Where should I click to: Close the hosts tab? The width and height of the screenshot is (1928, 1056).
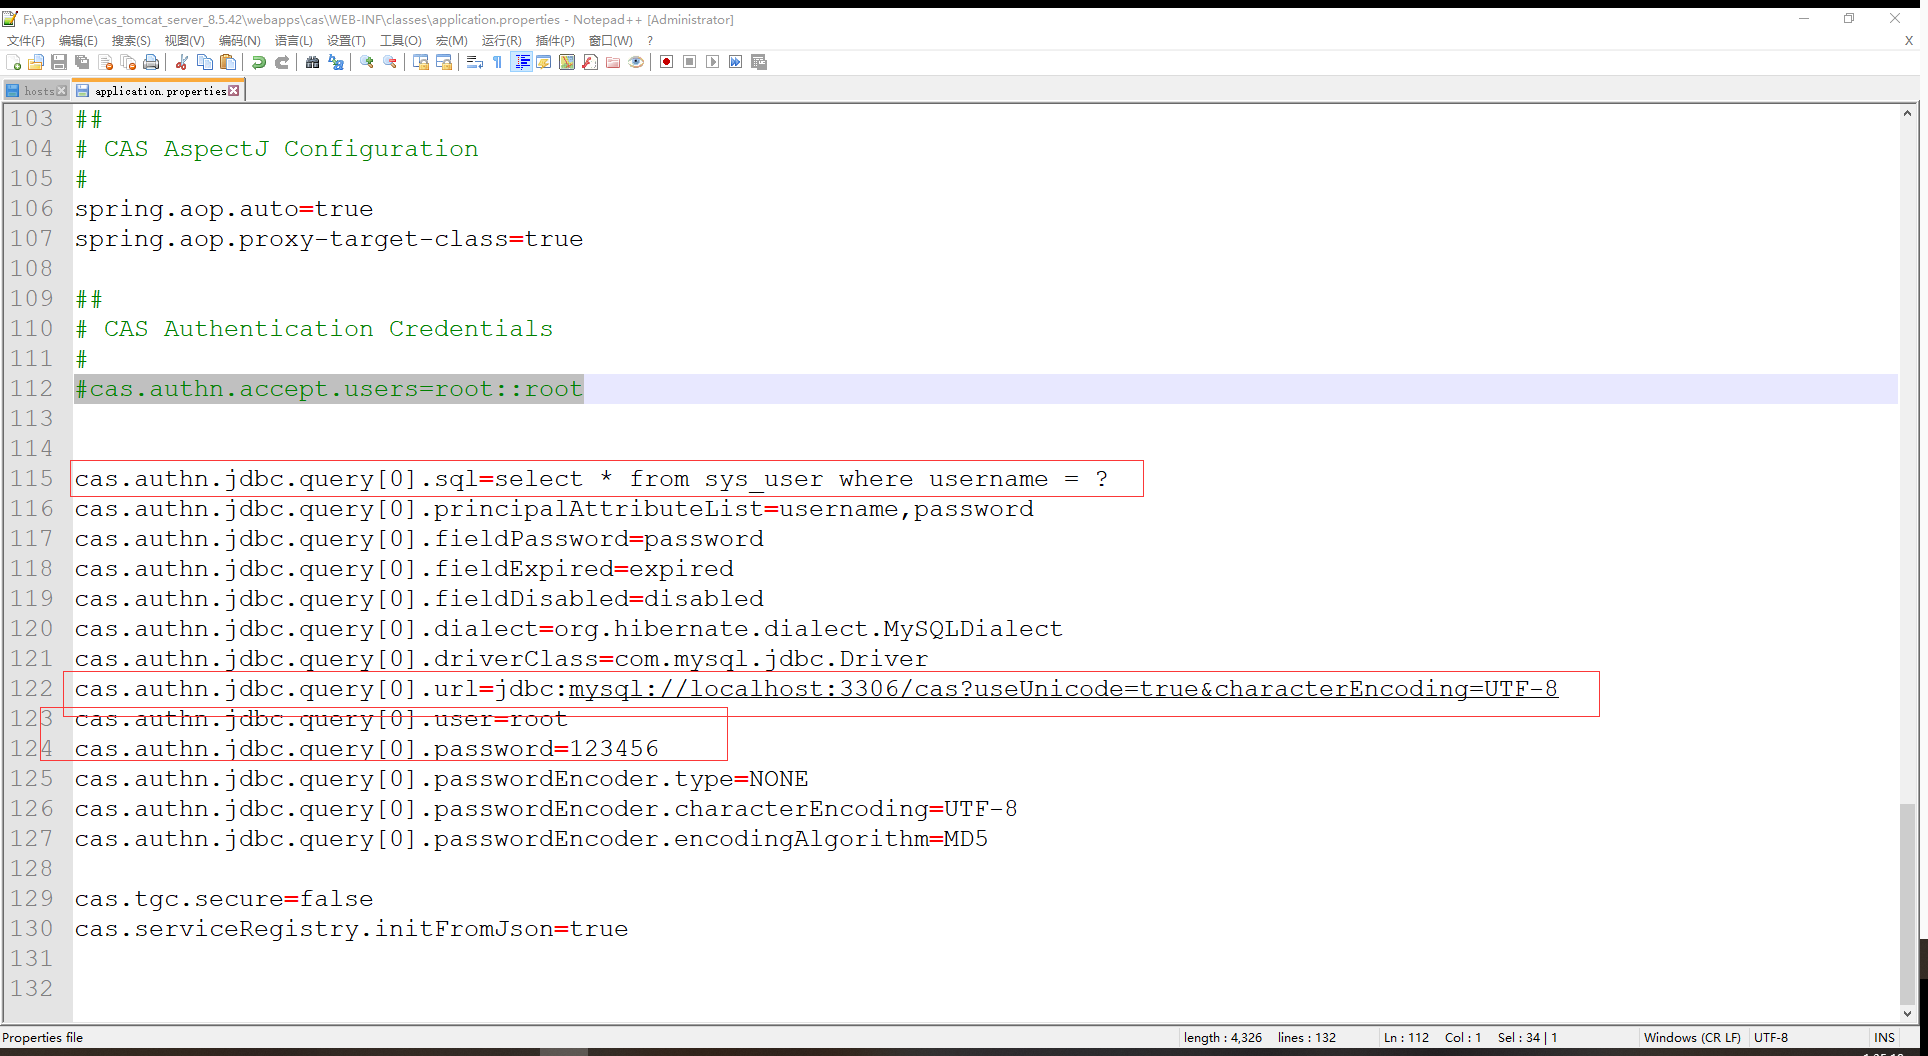[62, 91]
